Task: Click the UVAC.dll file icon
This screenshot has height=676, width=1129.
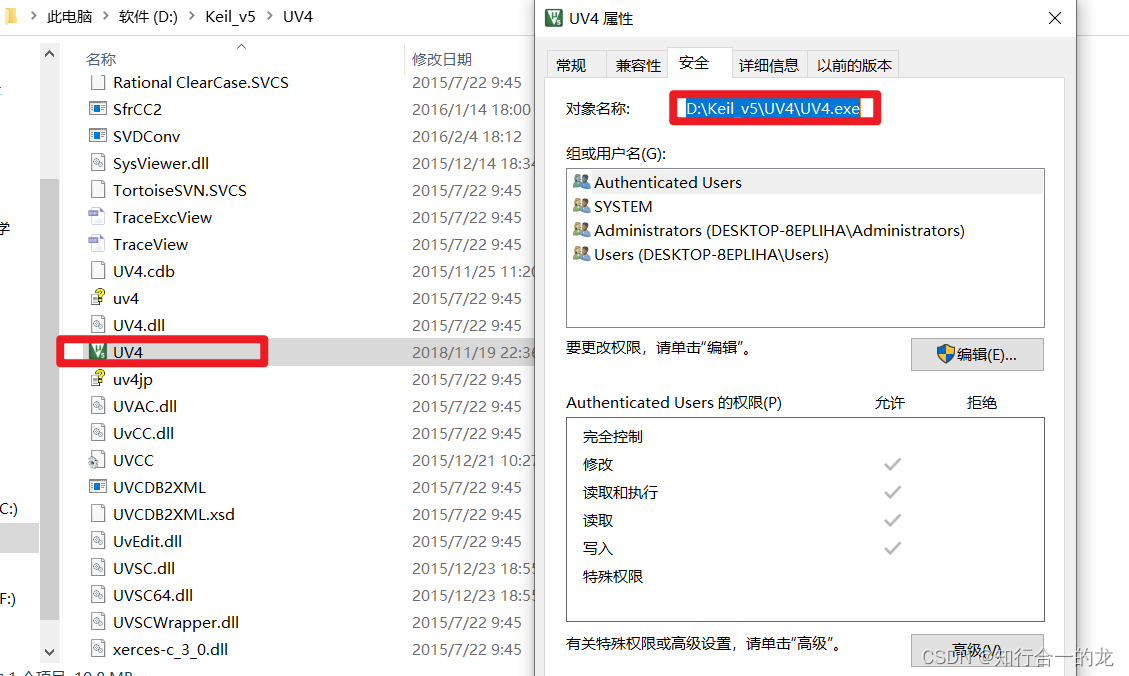Action: pyautogui.click(x=98, y=406)
